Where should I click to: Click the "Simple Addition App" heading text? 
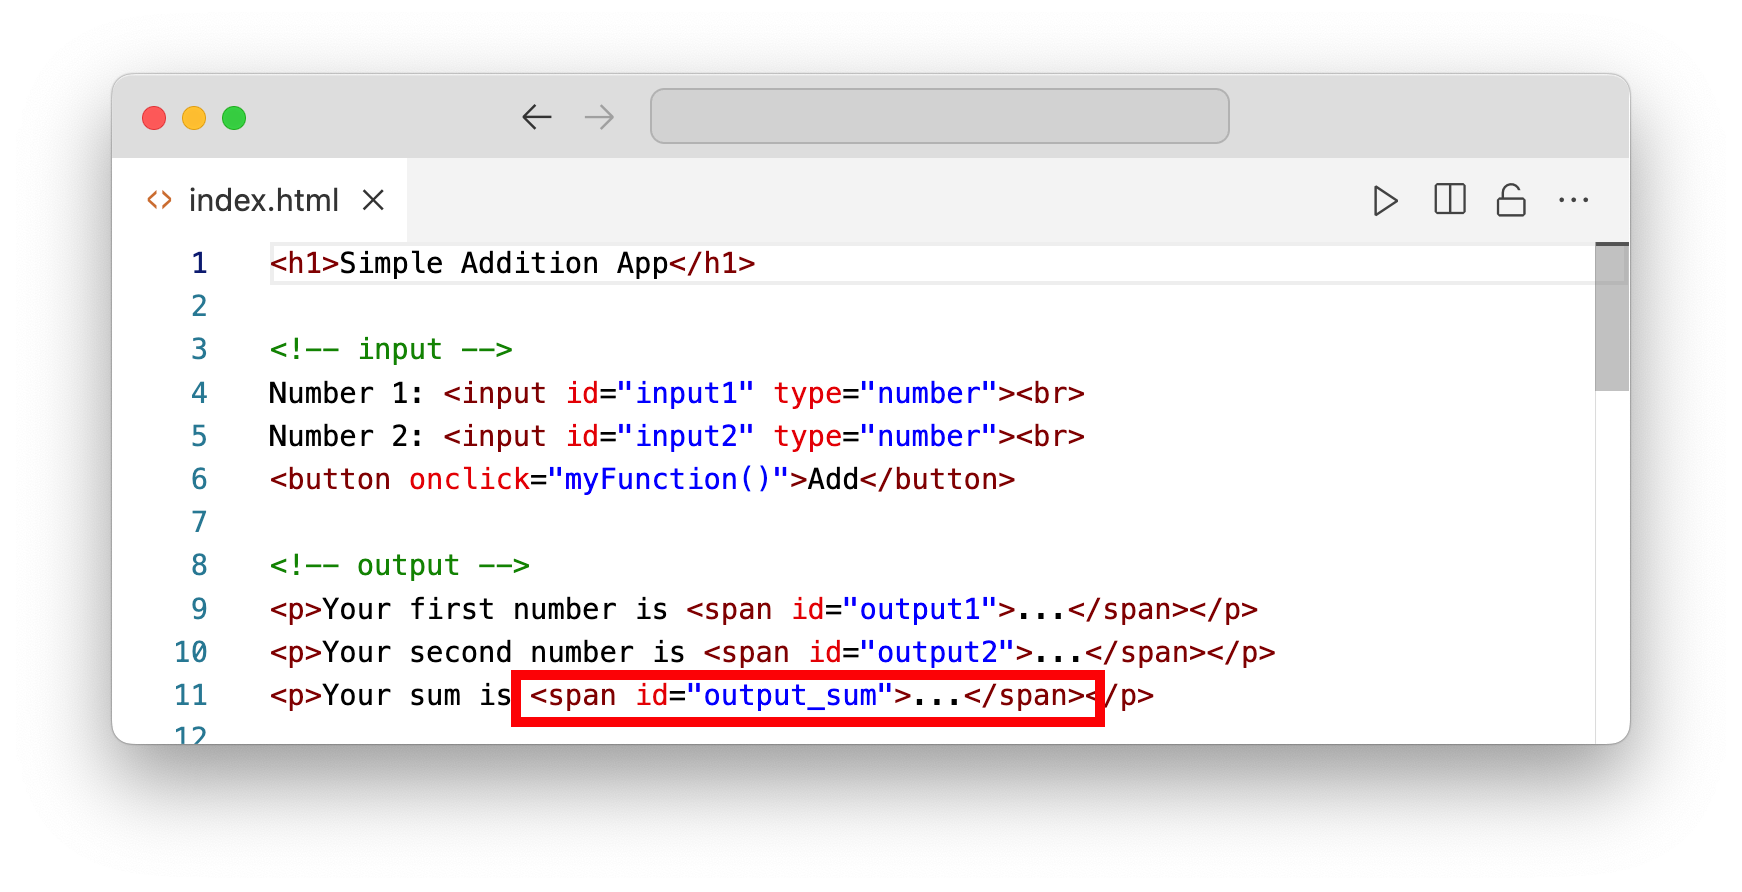(x=504, y=263)
